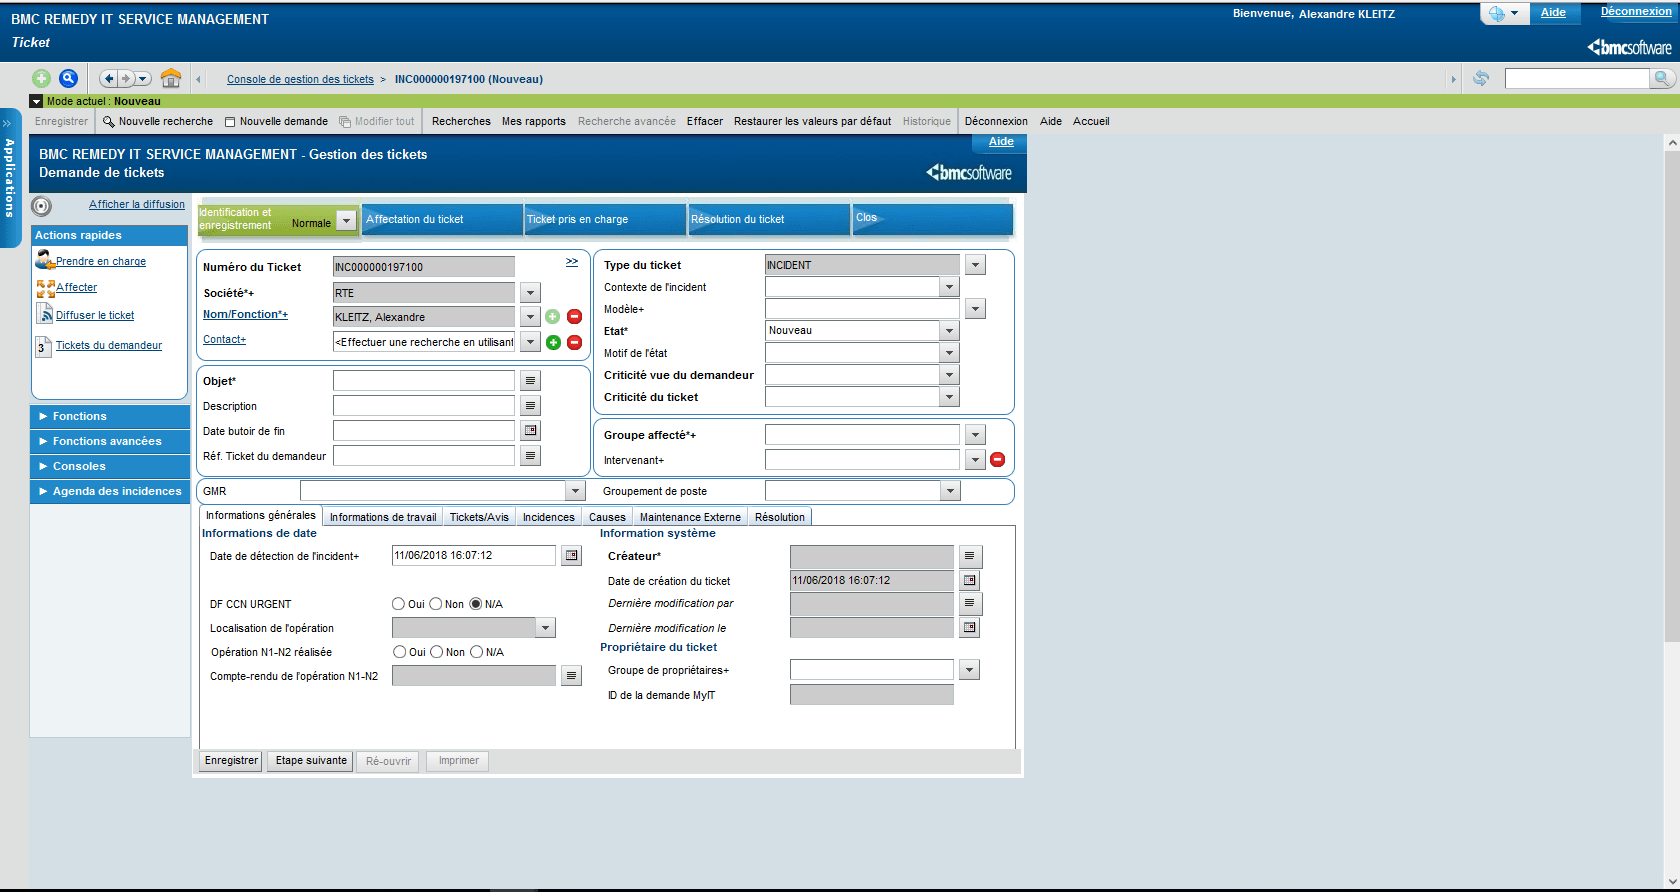Image resolution: width=1680 pixels, height=892 pixels.
Task: Clear the Intervenant field with red minus
Action: pos(997,460)
